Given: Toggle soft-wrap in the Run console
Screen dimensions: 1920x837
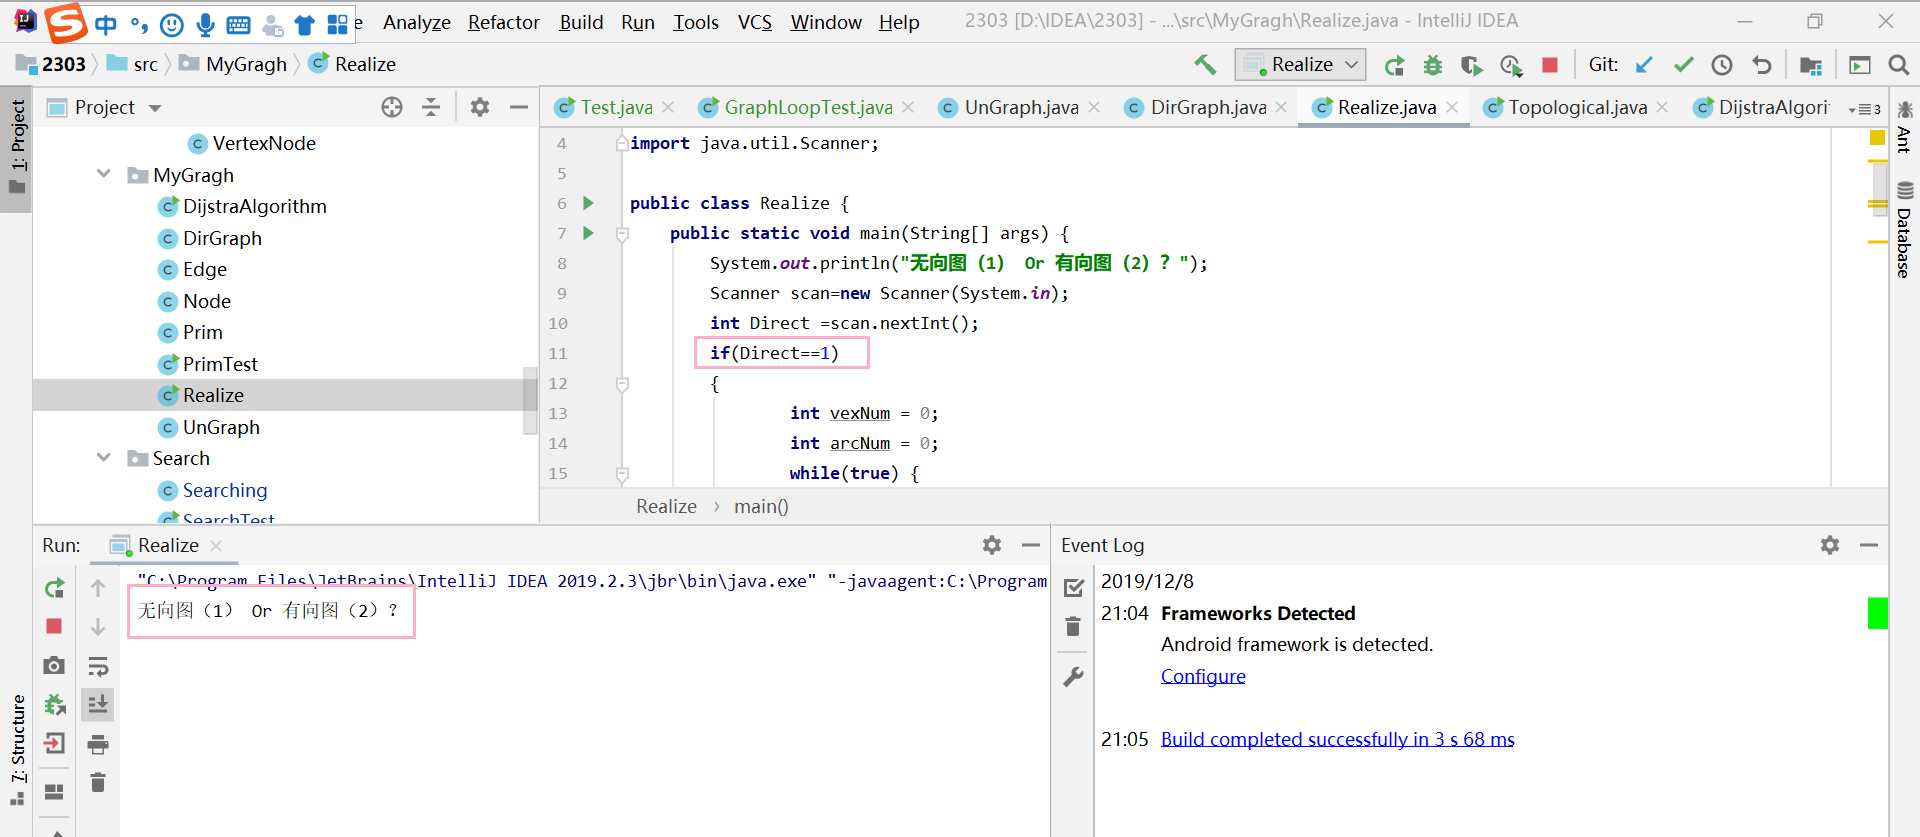Looking at the screenshot, I should coord(98,666).
